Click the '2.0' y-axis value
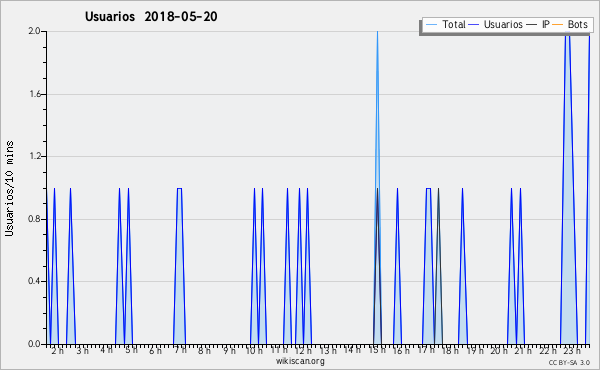 click(34, 31)
